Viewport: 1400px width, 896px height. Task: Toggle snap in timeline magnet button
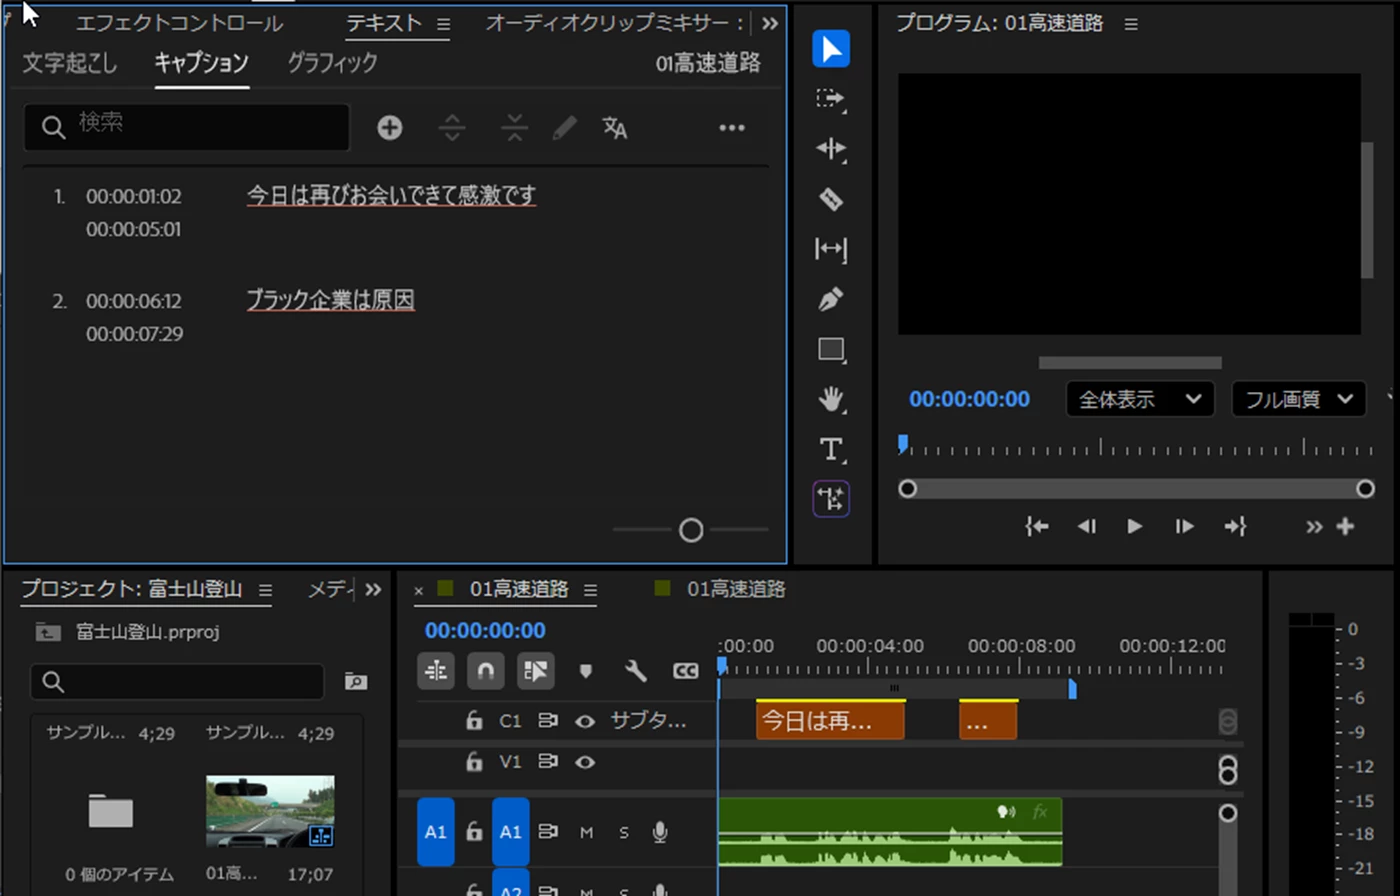click(x=486, y=671)
